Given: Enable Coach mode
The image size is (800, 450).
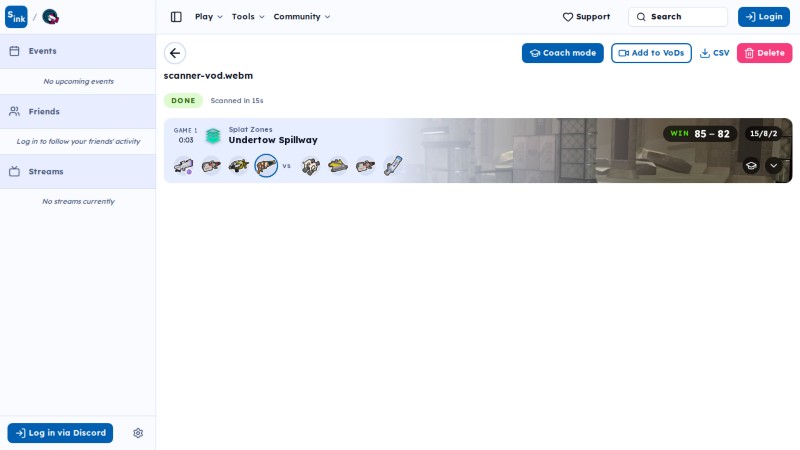Looking at the screenshot, I should 562,53.
